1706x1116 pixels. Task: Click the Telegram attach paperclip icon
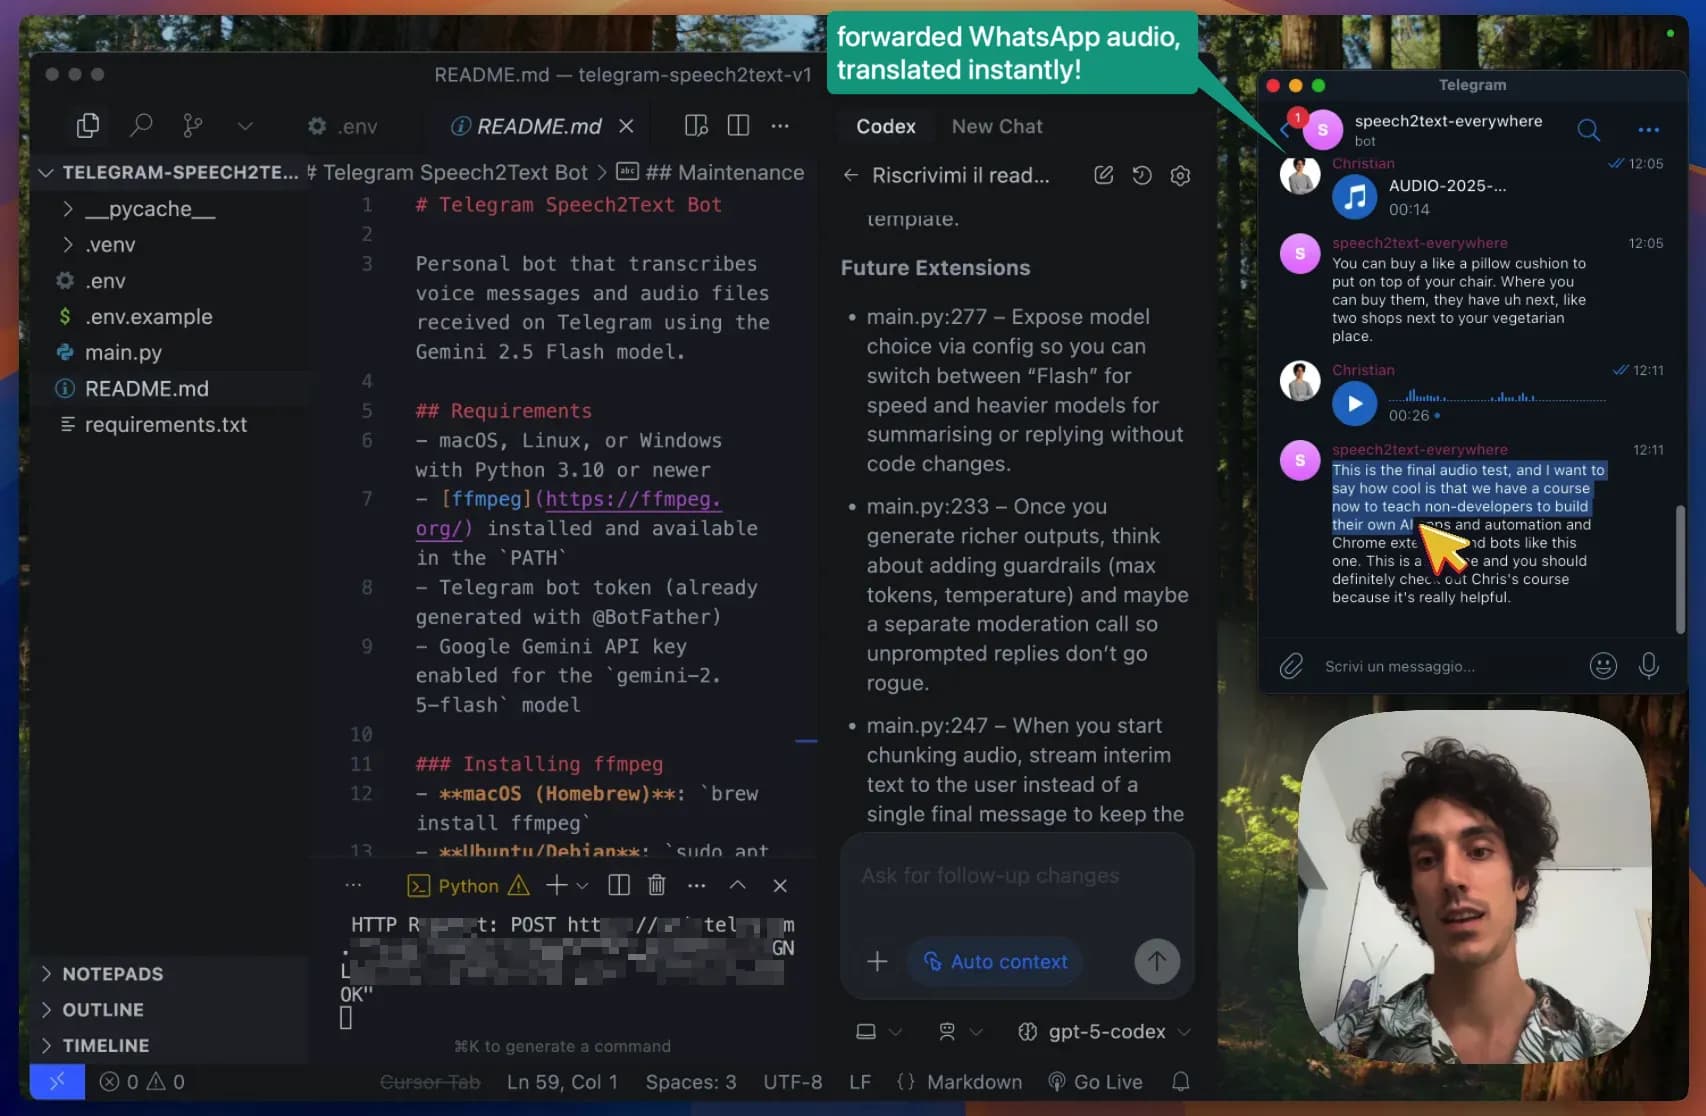1291,666
